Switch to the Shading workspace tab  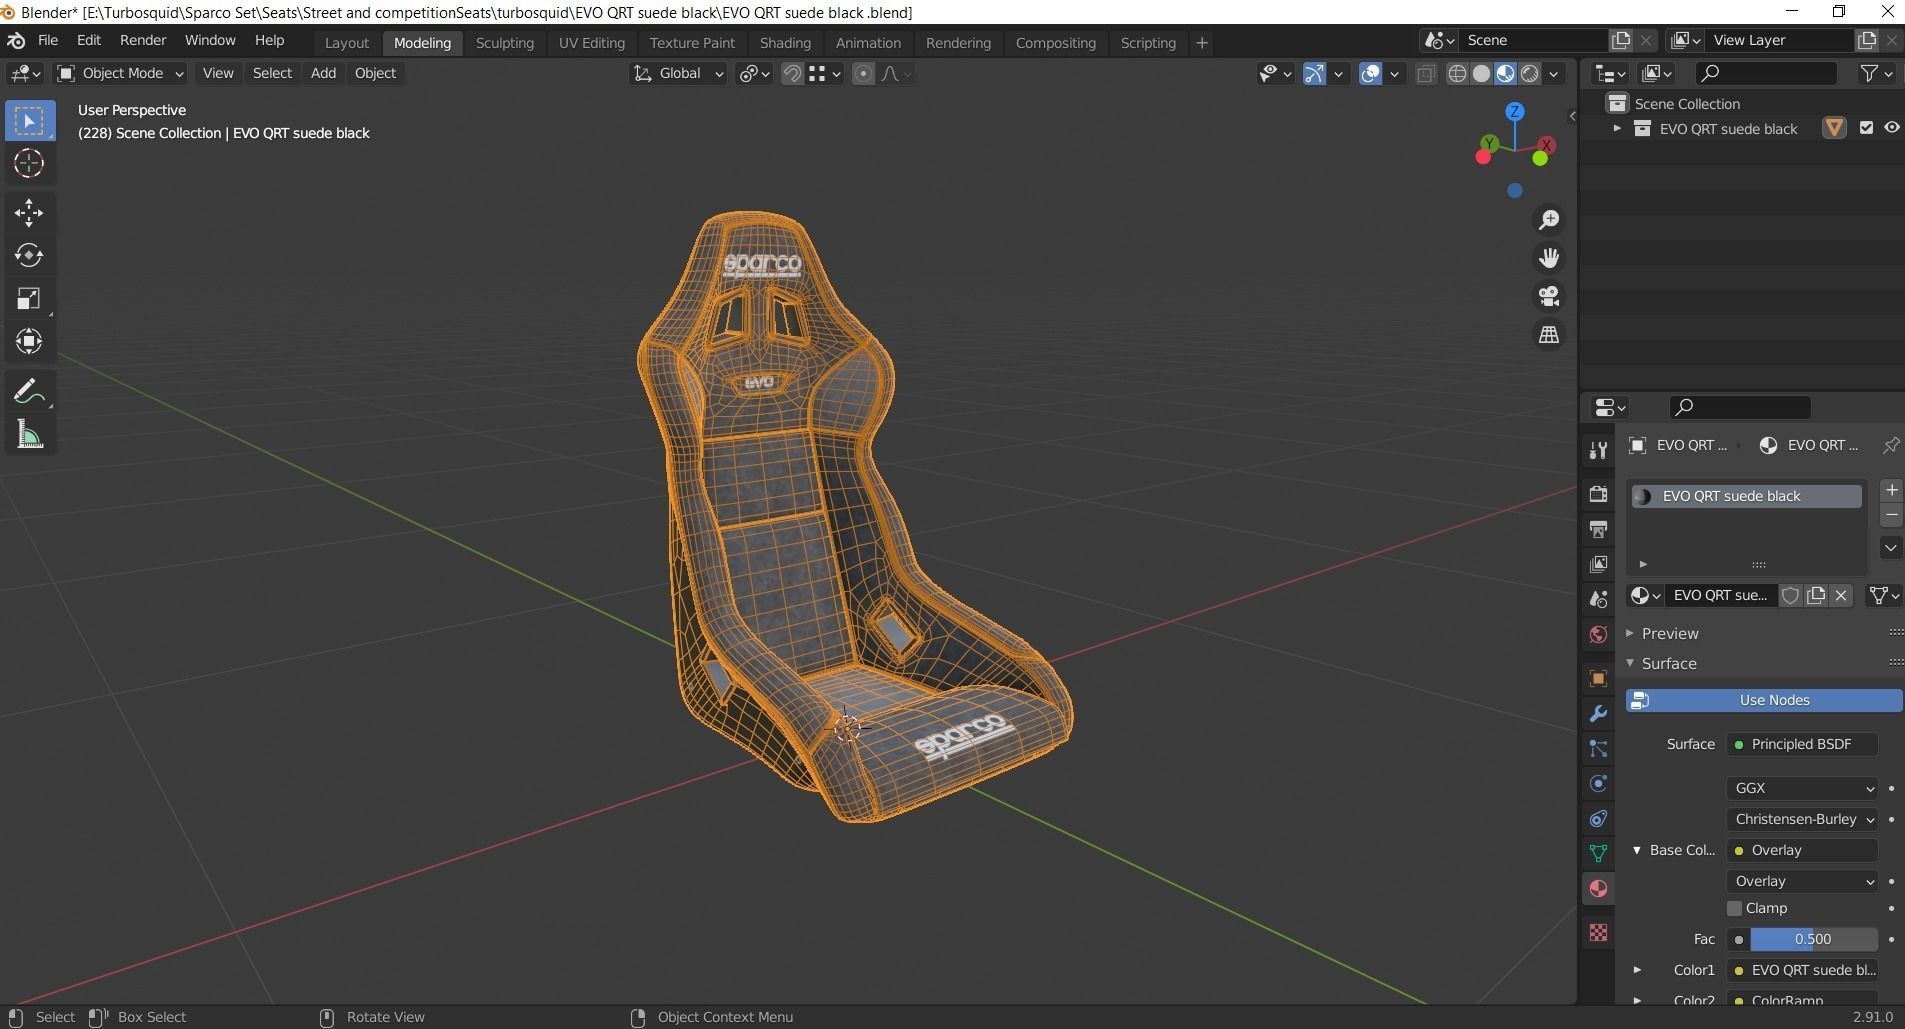(786, 42)
